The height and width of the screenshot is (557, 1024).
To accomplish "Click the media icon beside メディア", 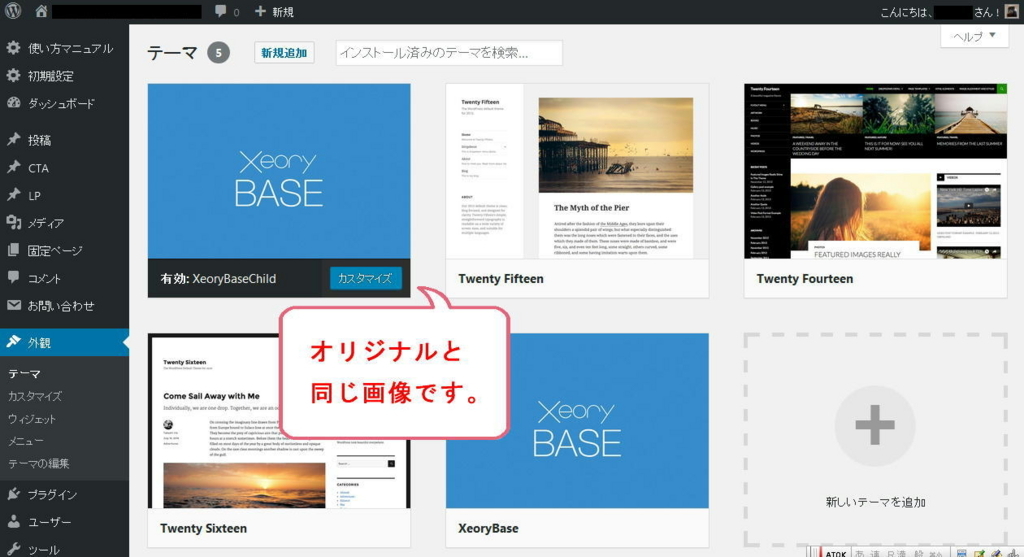I will (13, 222).
